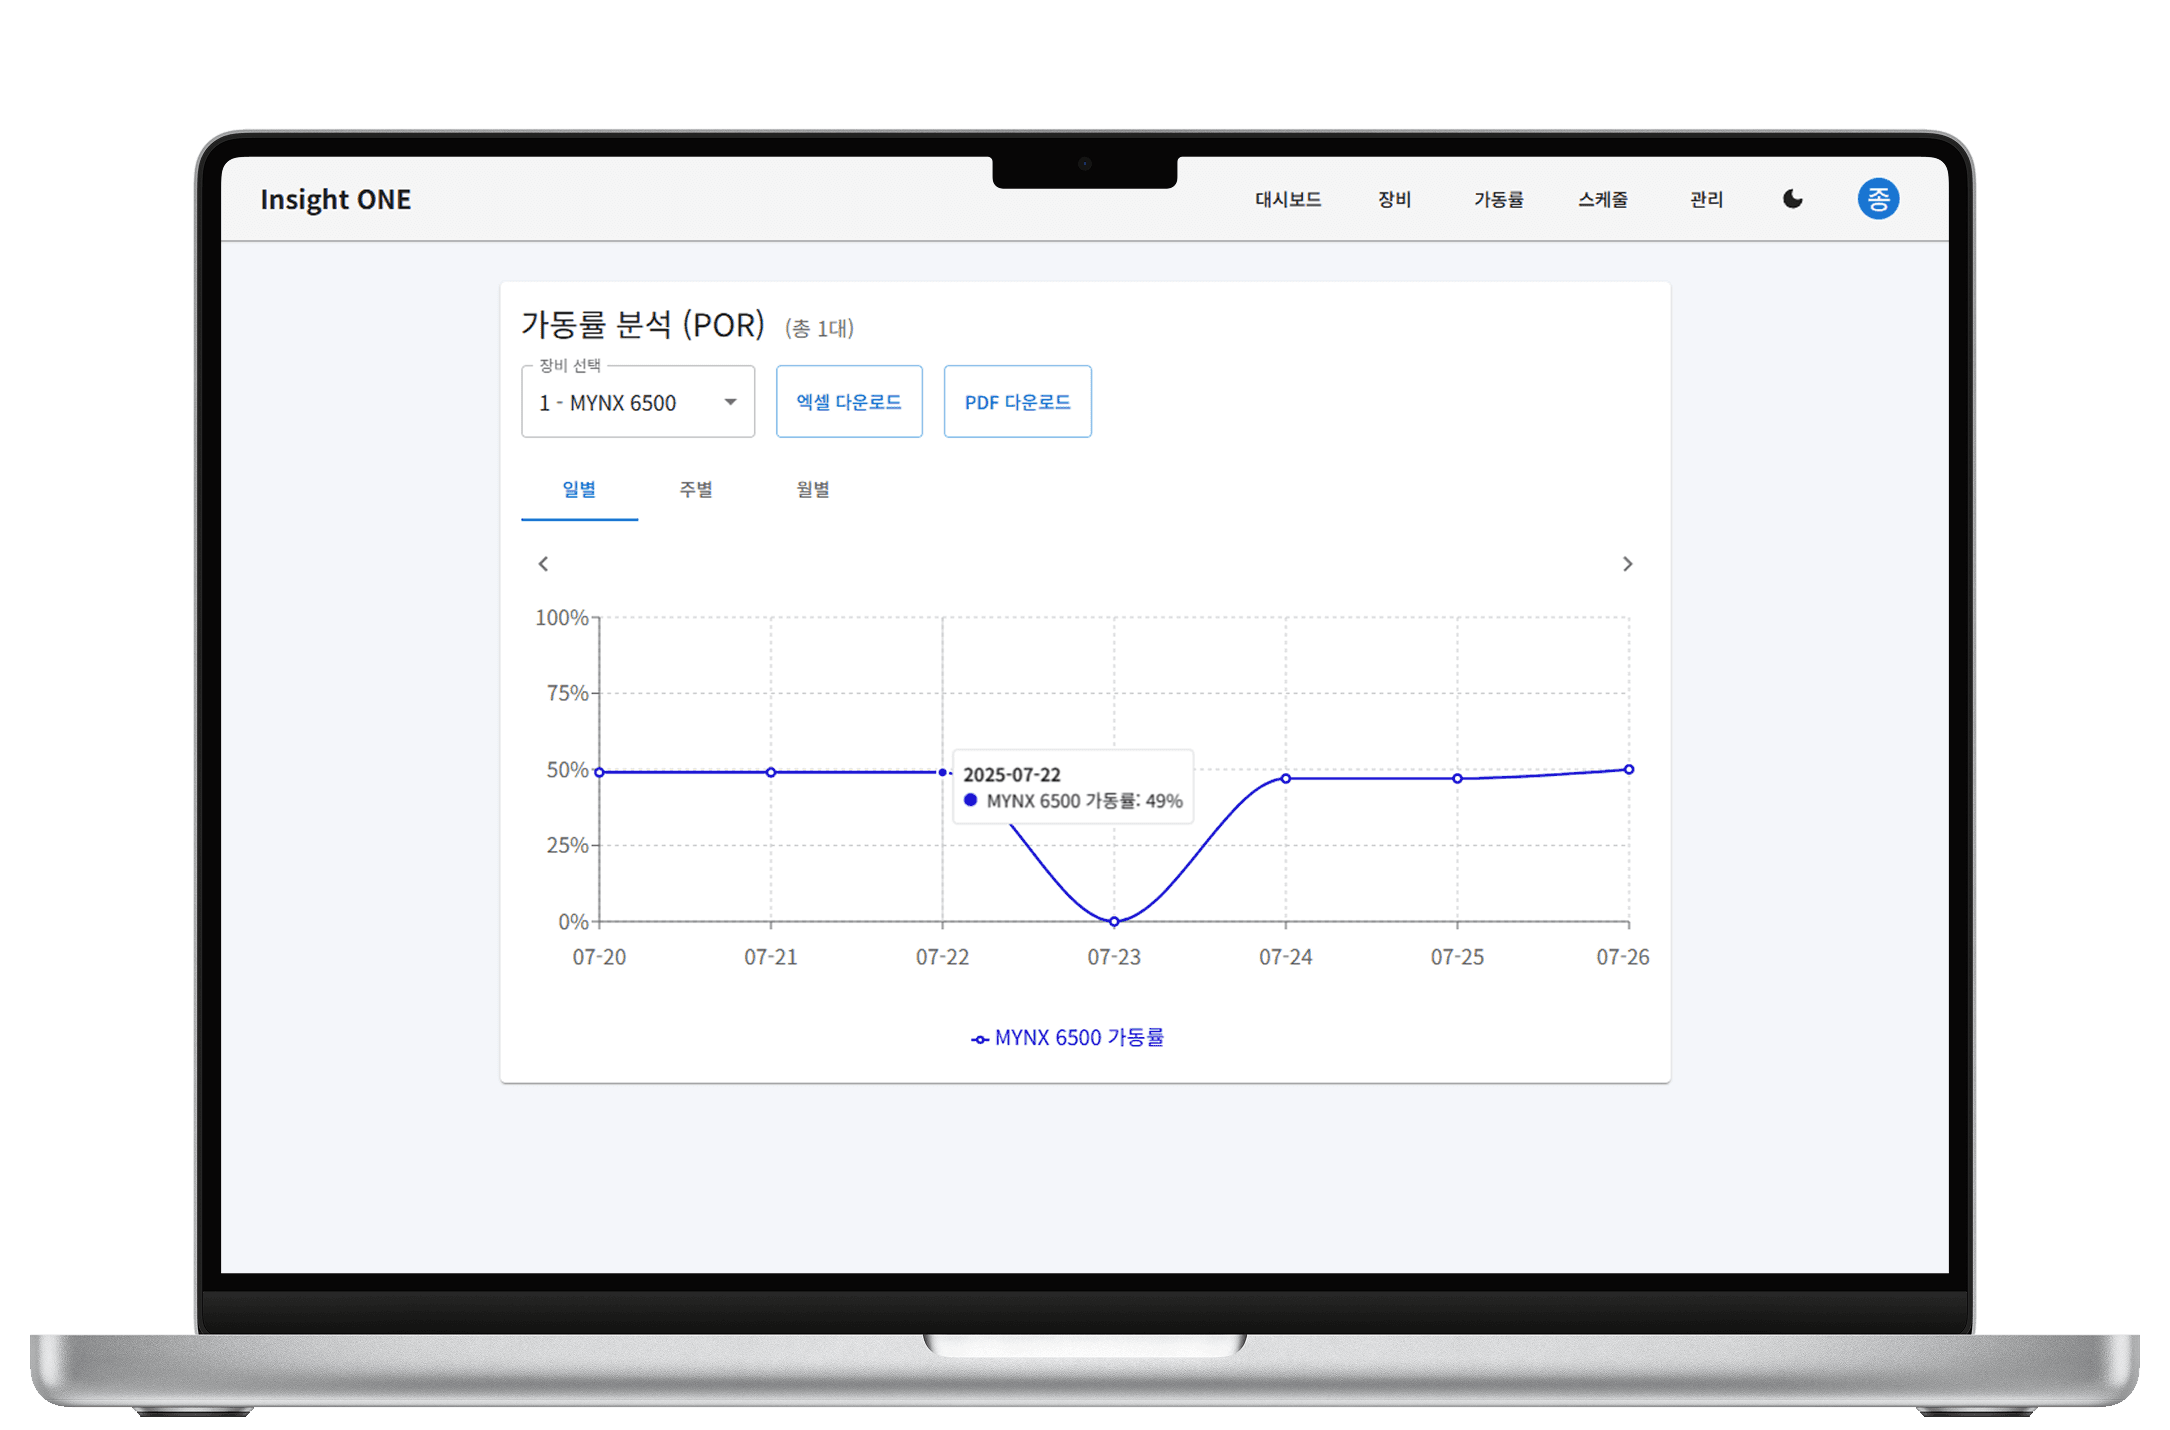Open the 관리 menu item
Screen dimensions: 2170x1430
click(x=1706, y=200)
